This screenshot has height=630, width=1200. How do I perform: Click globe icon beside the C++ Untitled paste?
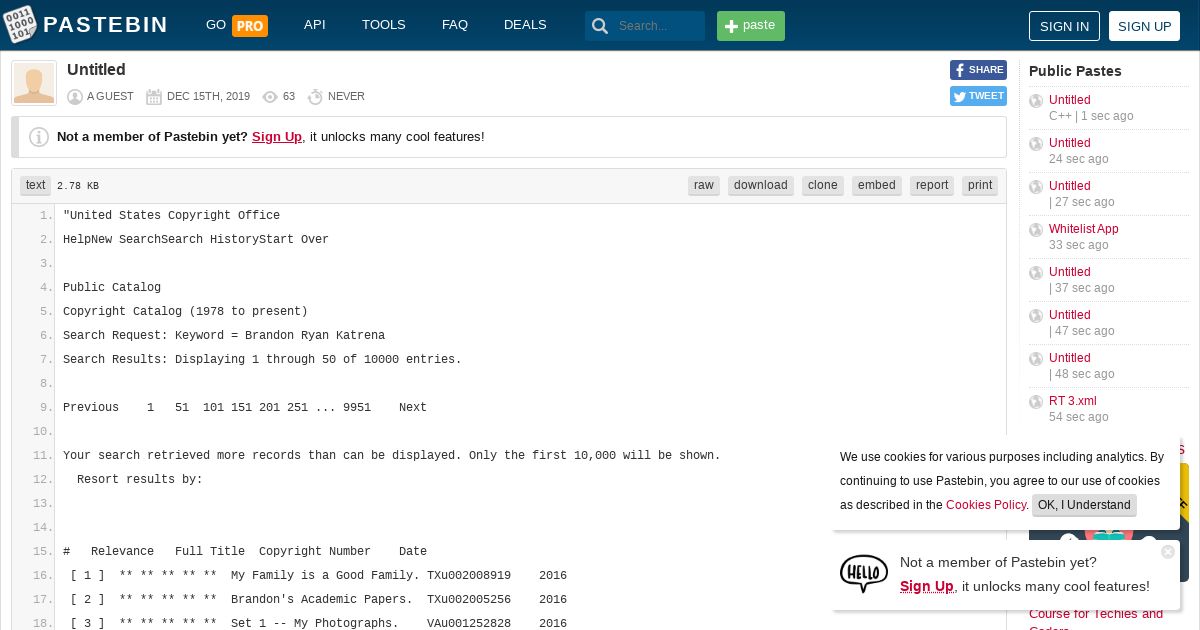[x=1036, y=101]
